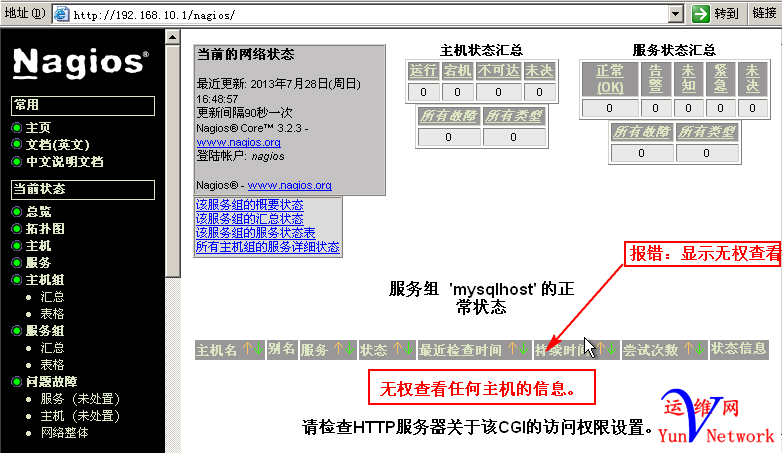The image size is (782, 453).
Task: Click 宕机 in host status totals
Action: tap(457, 71)
